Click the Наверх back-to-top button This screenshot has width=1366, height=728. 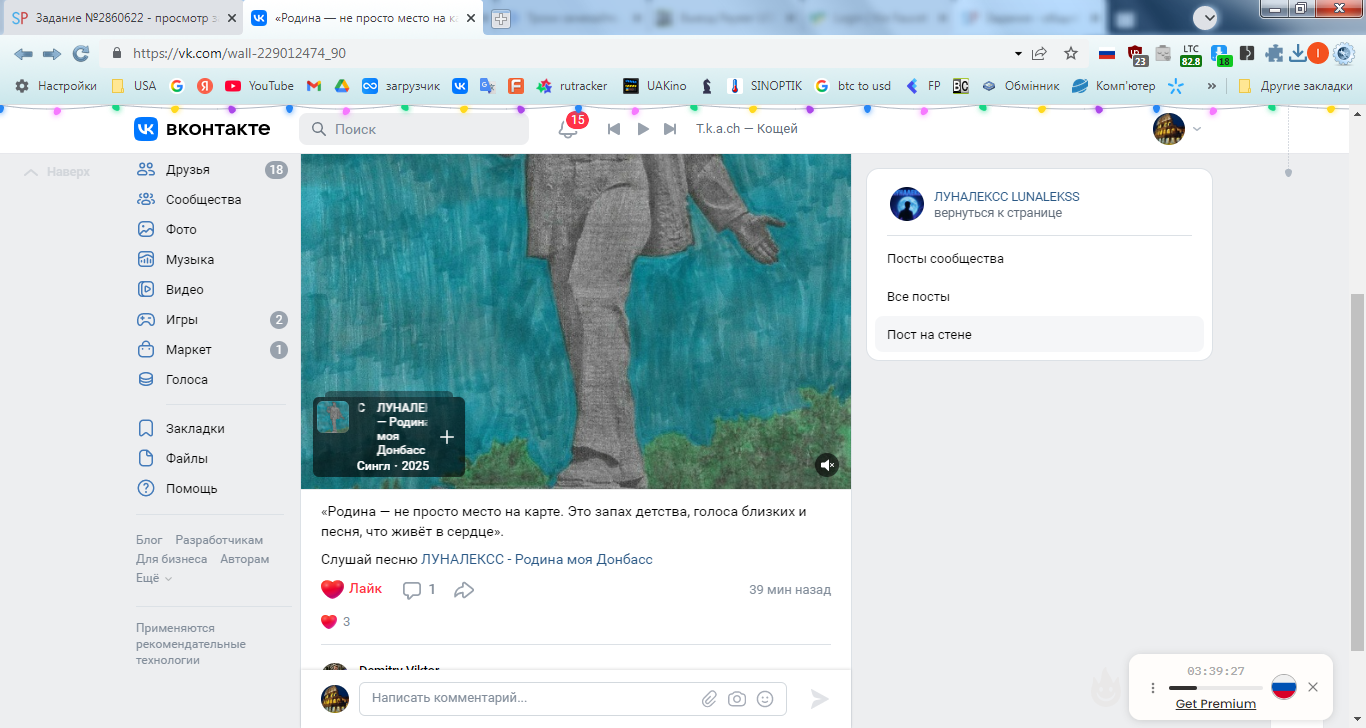point(57,172)
